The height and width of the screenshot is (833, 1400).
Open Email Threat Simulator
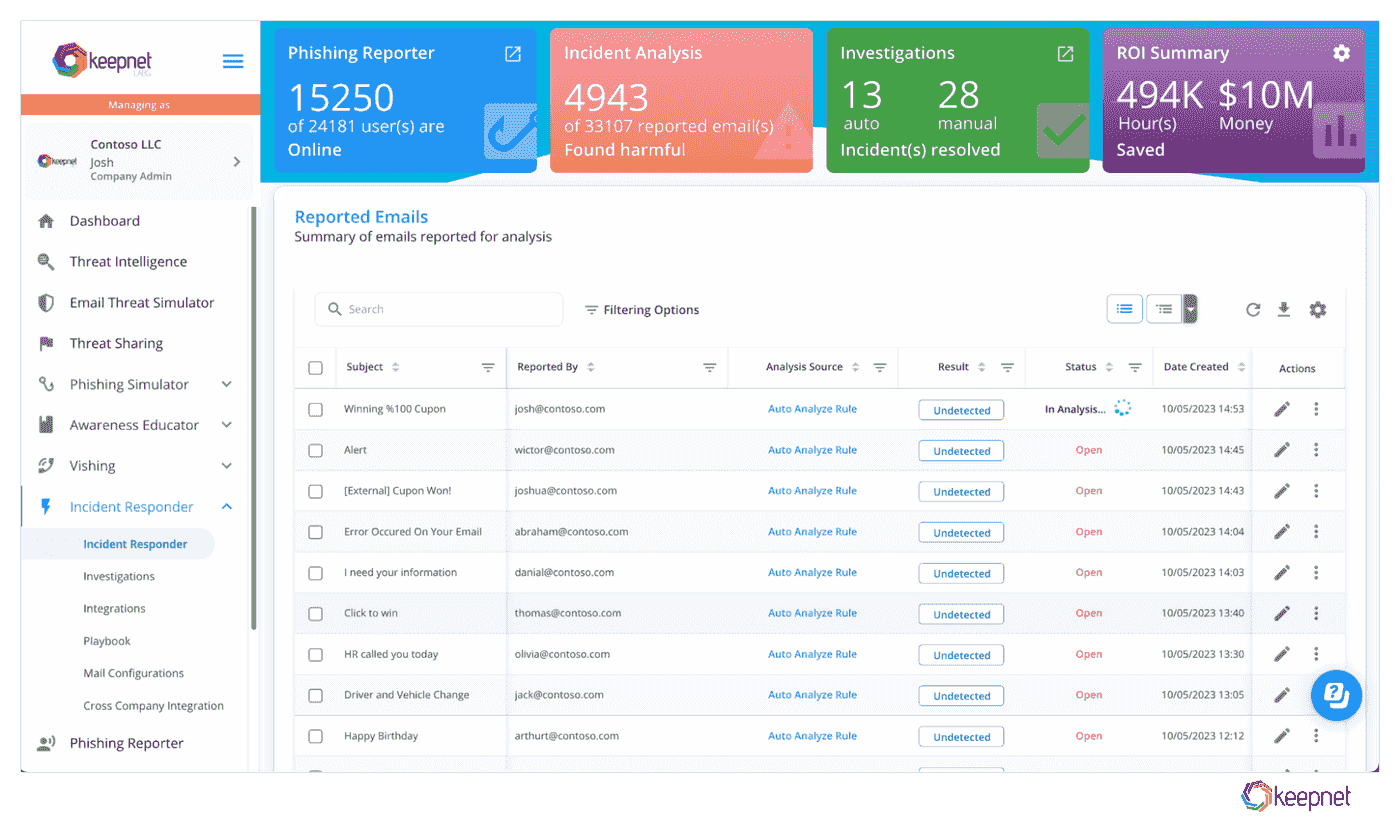click(x=142, y=303)
